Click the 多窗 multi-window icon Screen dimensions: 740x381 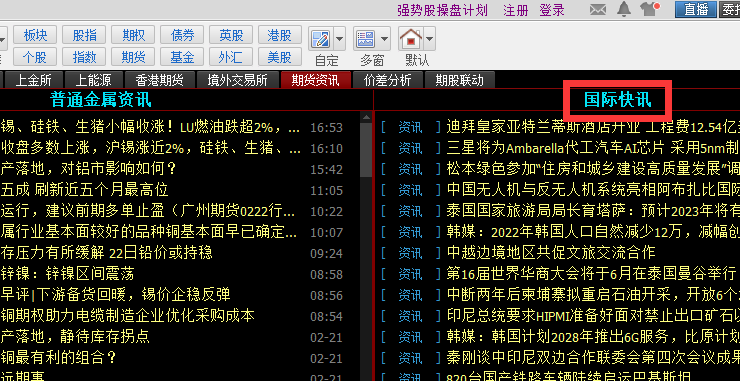click(x=365, y=39)
